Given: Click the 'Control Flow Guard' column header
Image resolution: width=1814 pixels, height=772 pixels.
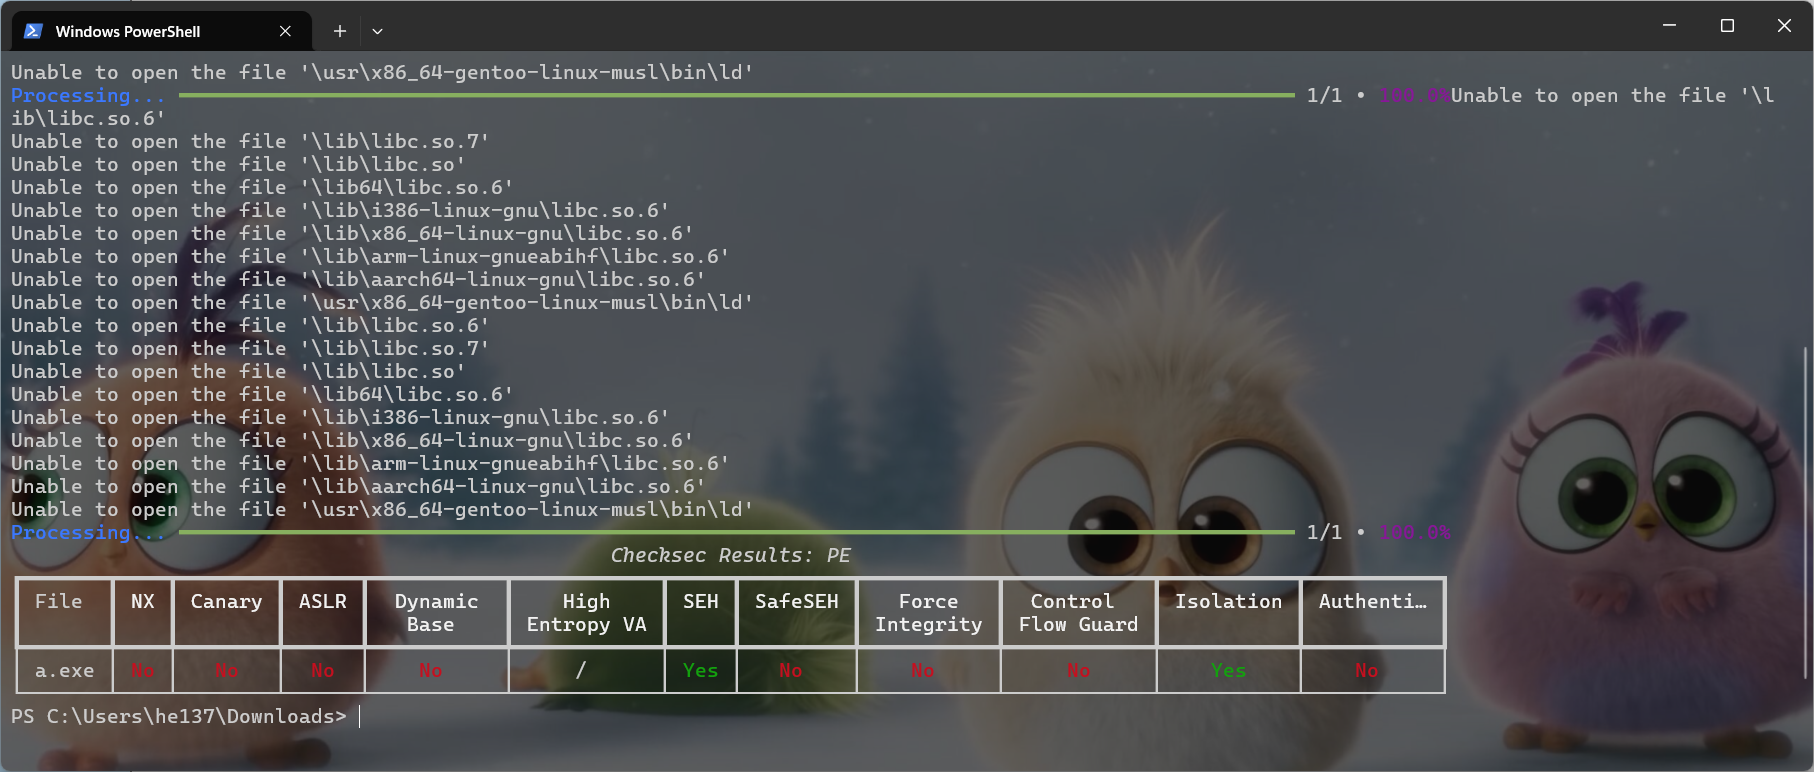Looking at the screenshot, I should click(x=1078, y=612).
